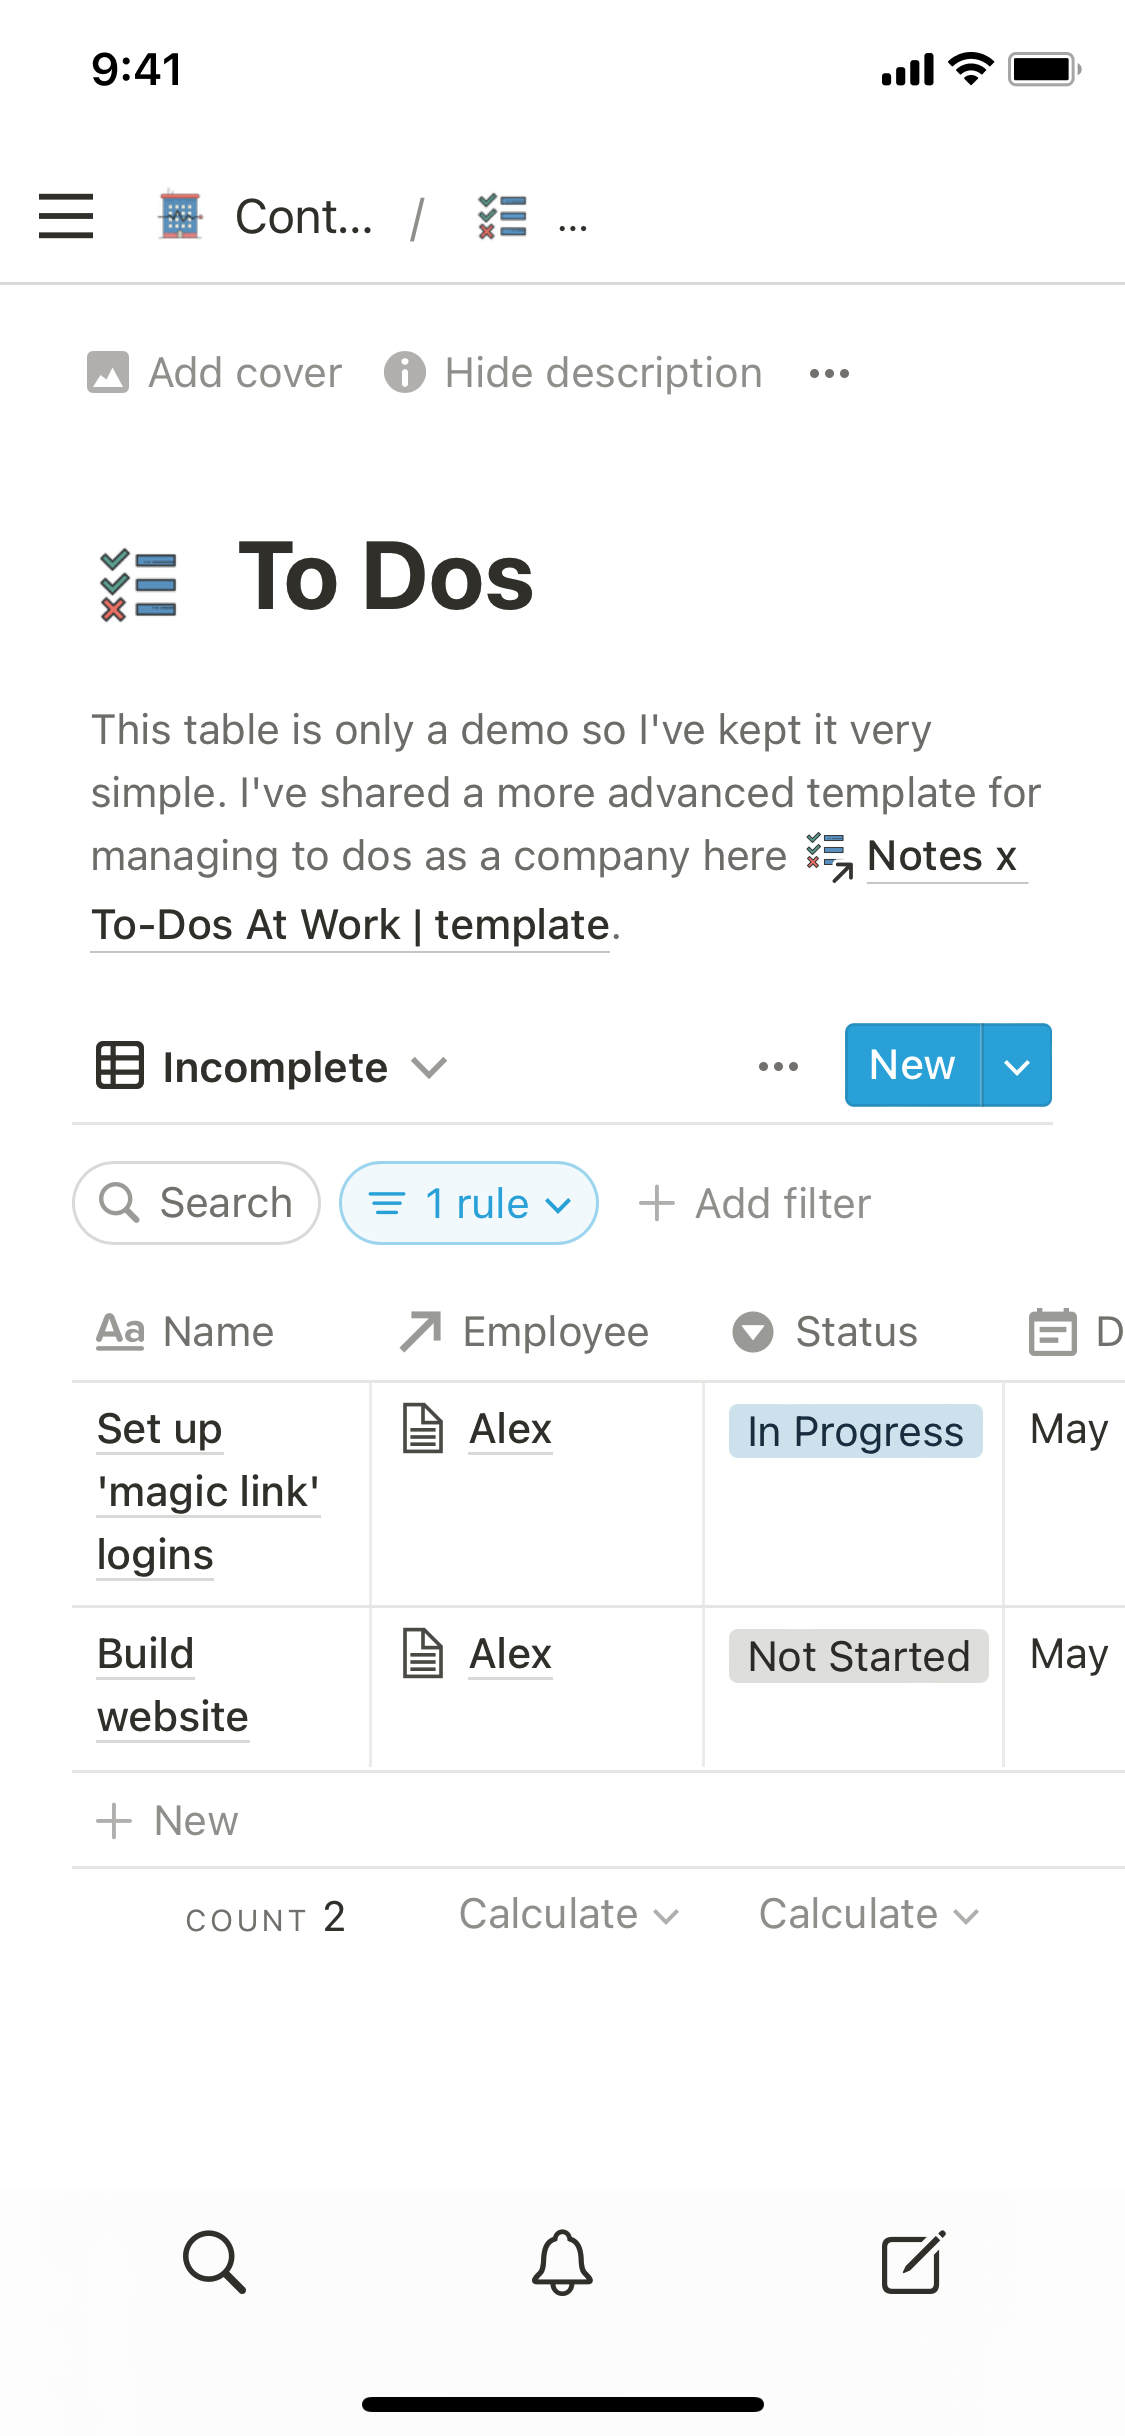Screen dimensions: 1125x2436
Task: Open database view options ellipsis
Action: click(778, 1066)
